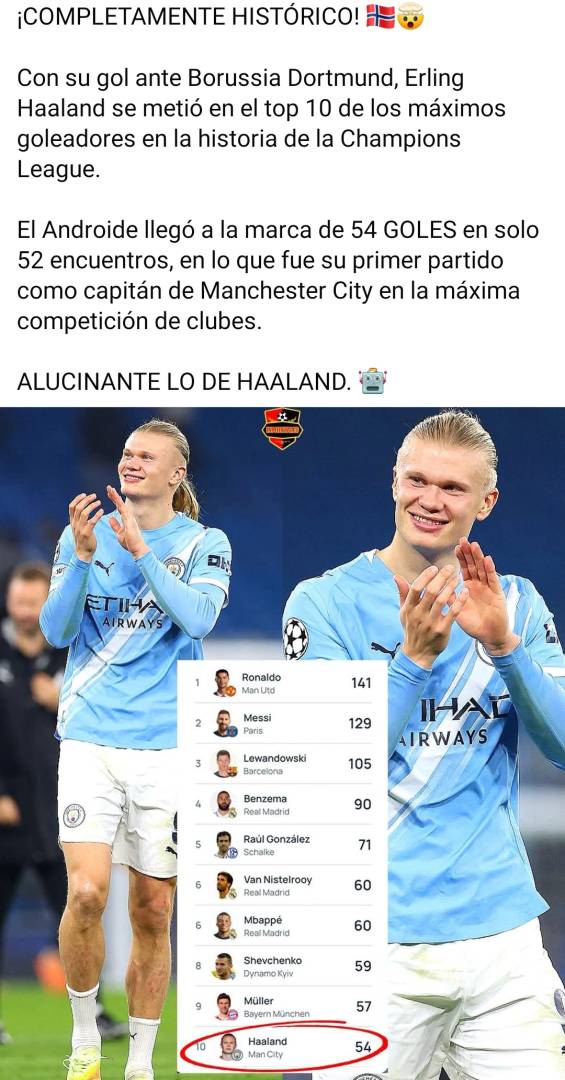Select the Raúl González ranking row

coord(282,845)
